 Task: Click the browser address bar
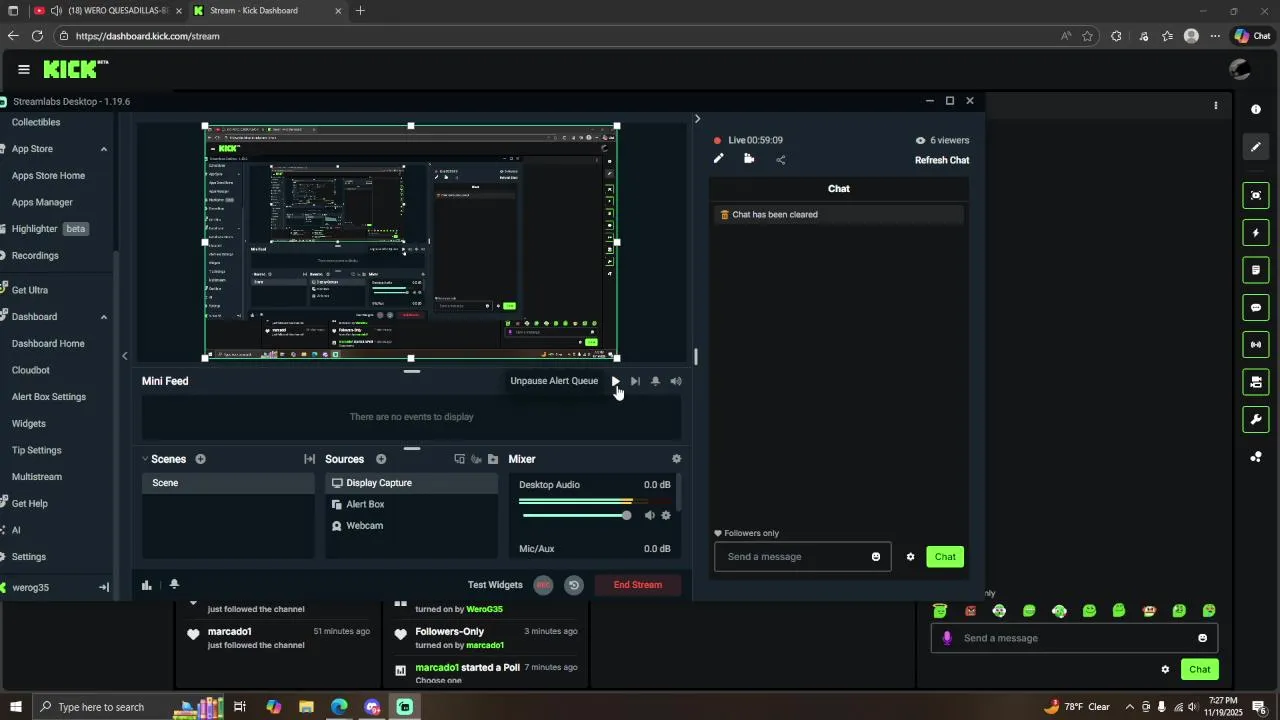[x=560, y=36]
